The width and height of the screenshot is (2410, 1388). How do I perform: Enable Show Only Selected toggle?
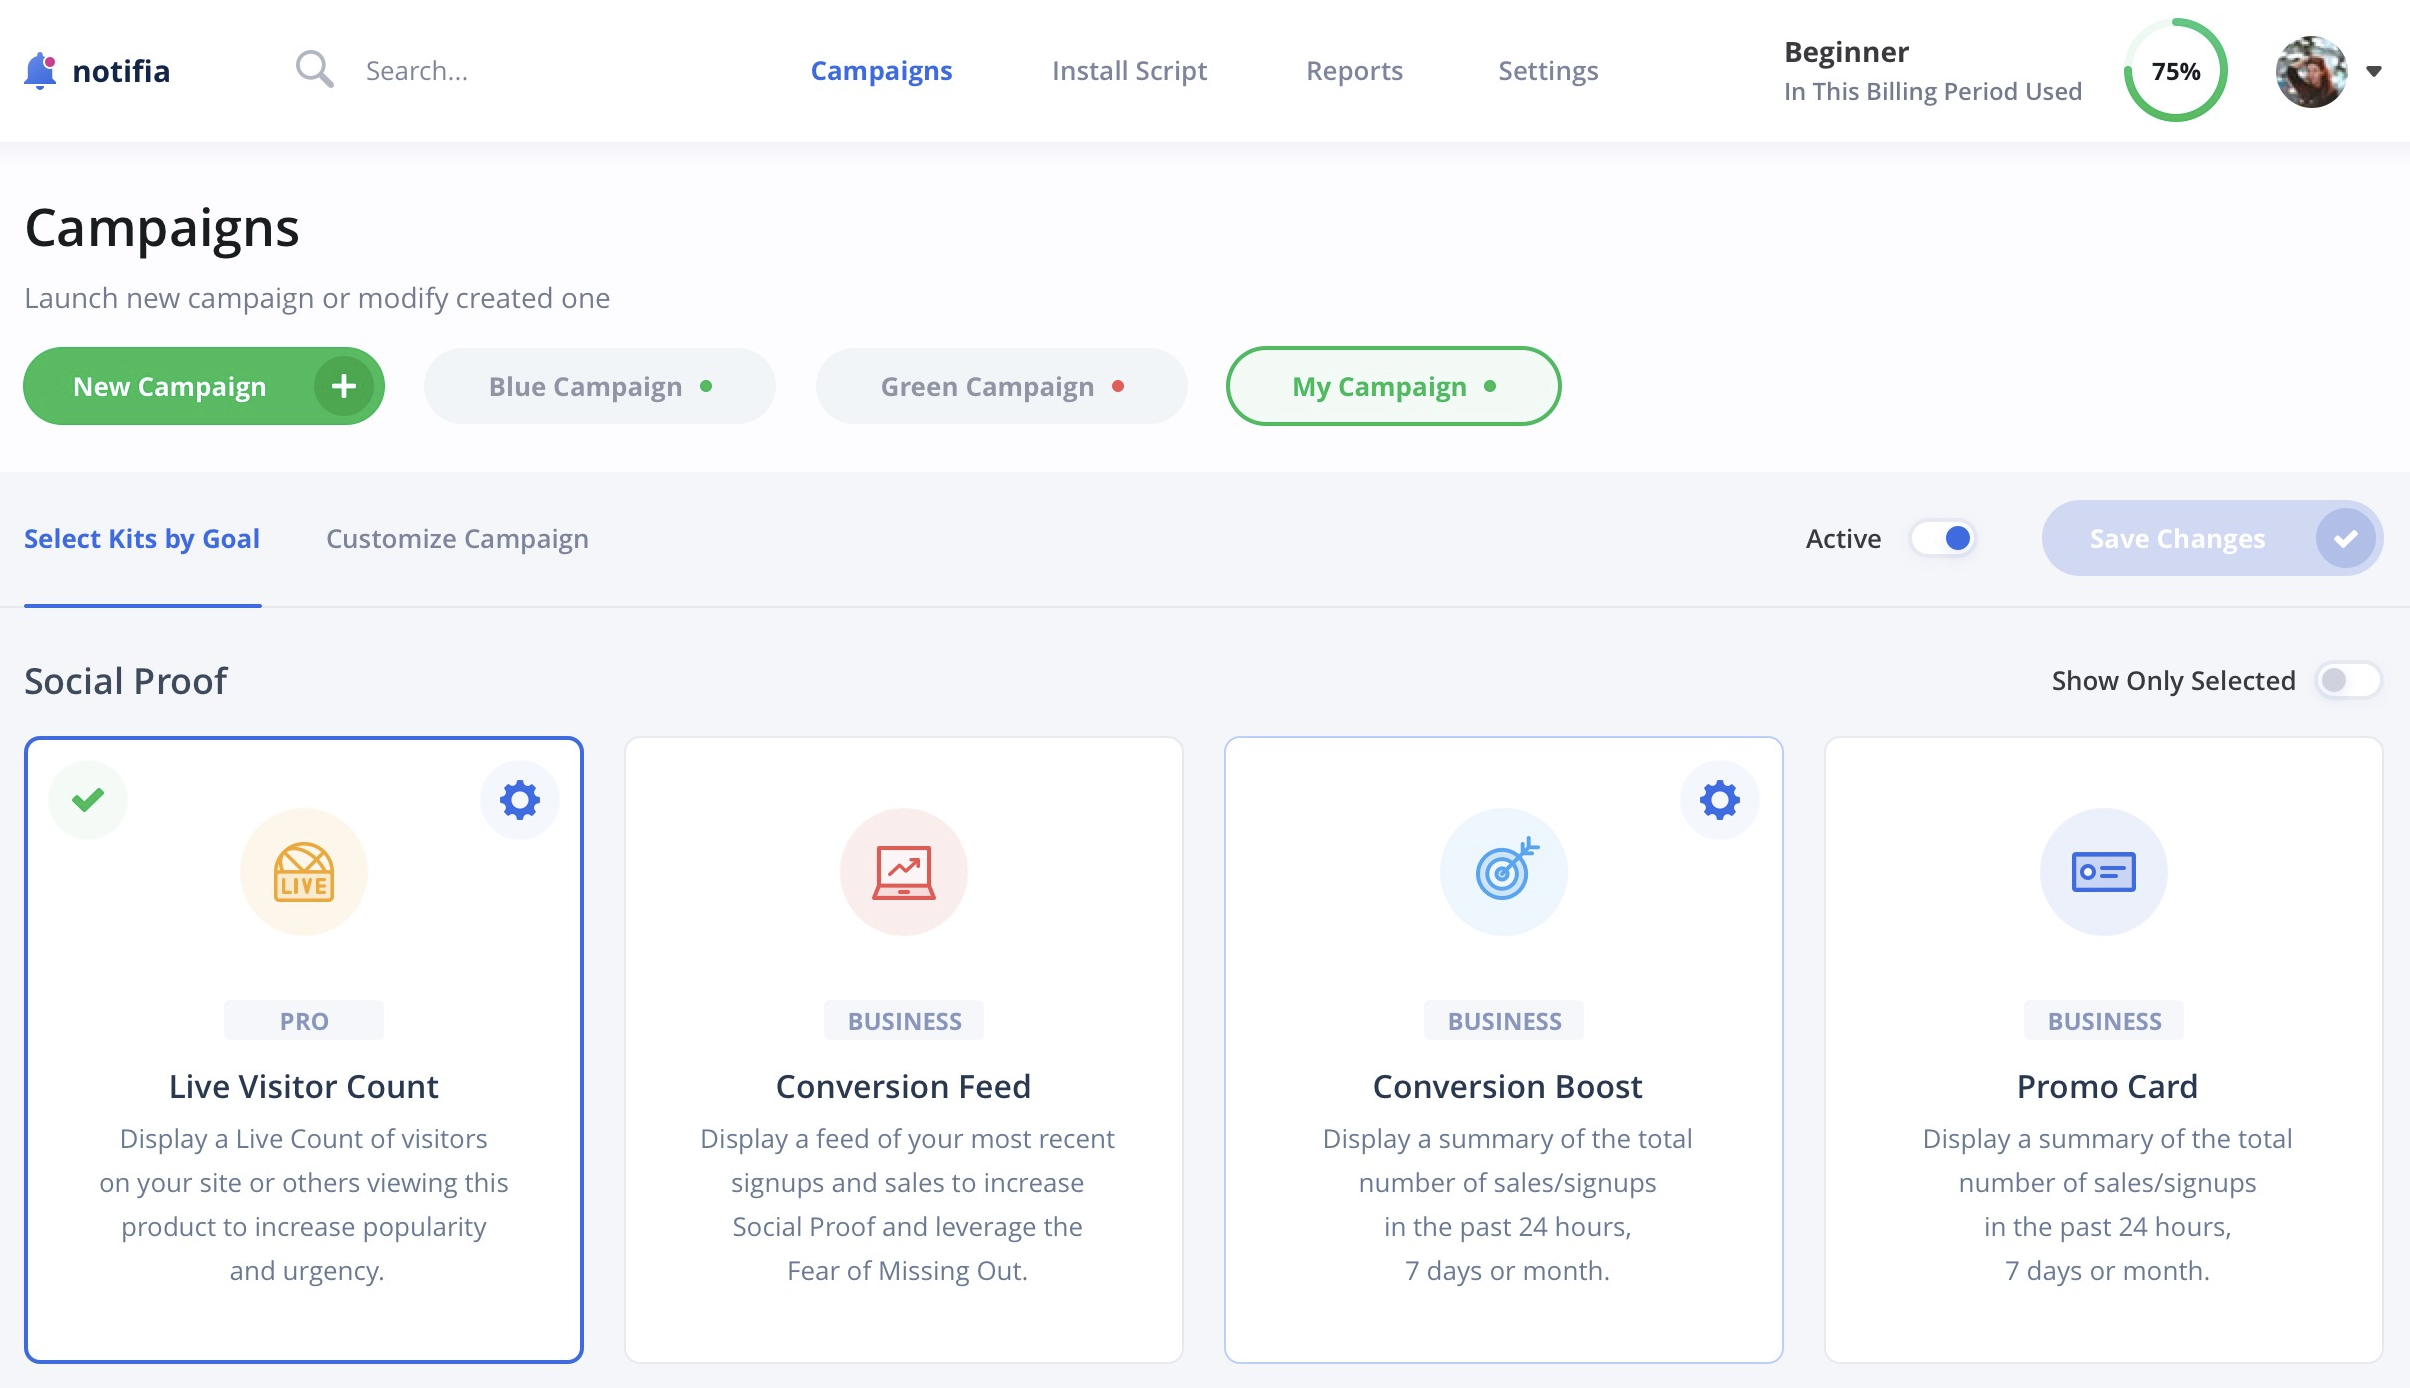pos(2349,681)
